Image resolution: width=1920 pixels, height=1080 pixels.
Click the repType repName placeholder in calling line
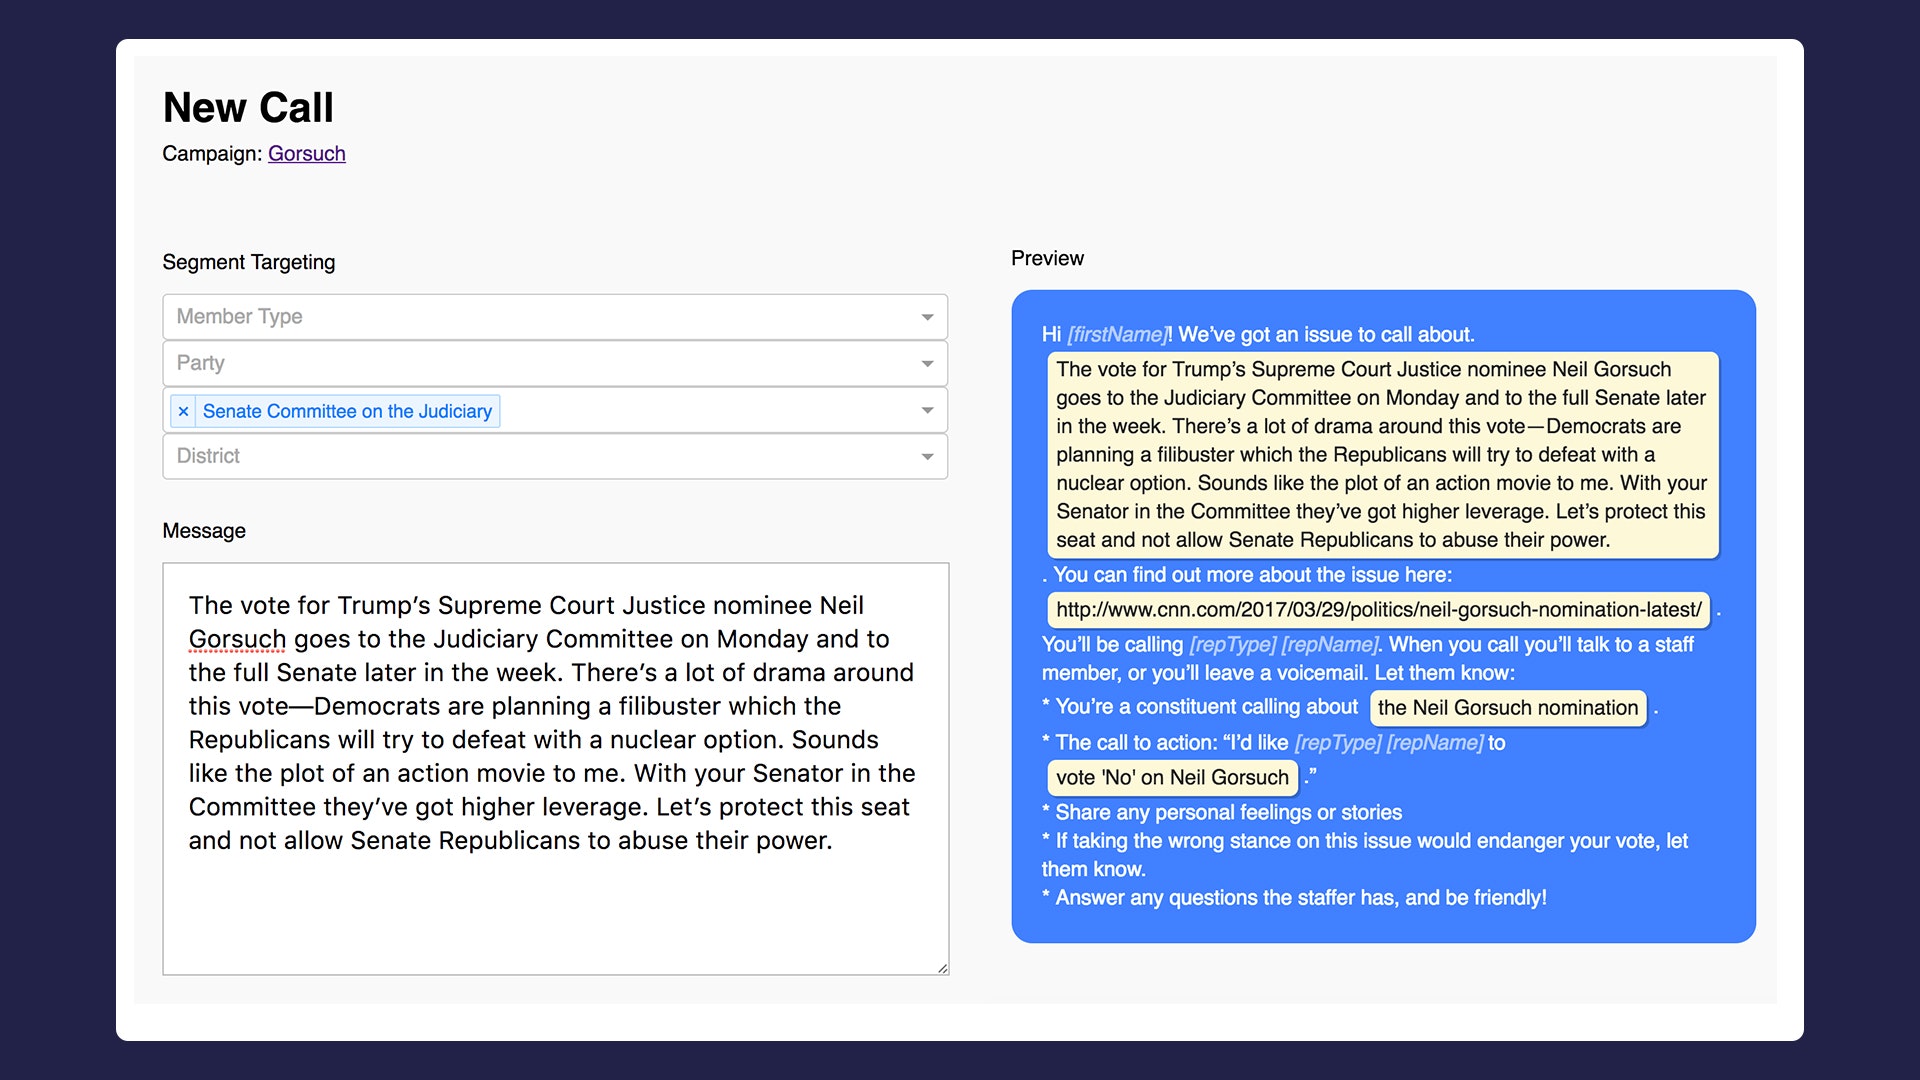click(1283, 645)
